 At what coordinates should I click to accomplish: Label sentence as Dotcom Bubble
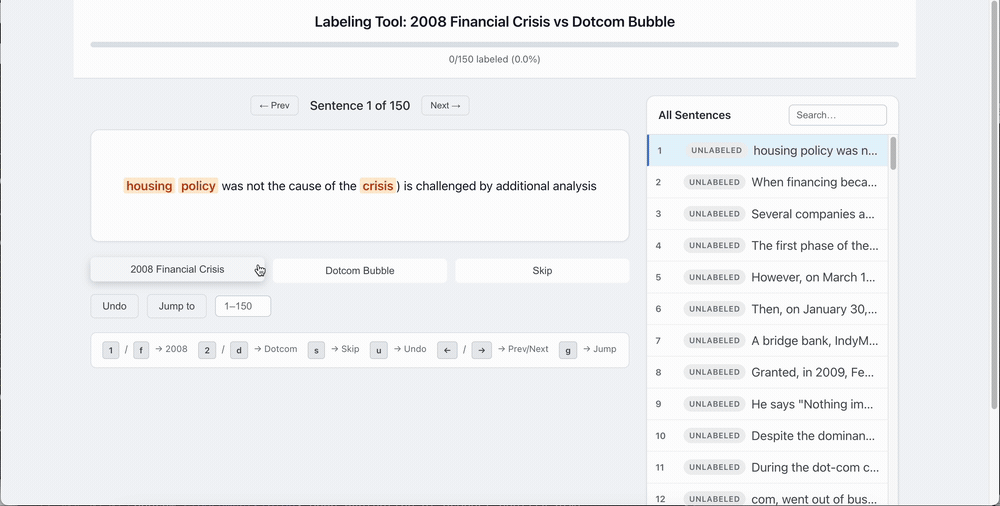pos(360,271)
